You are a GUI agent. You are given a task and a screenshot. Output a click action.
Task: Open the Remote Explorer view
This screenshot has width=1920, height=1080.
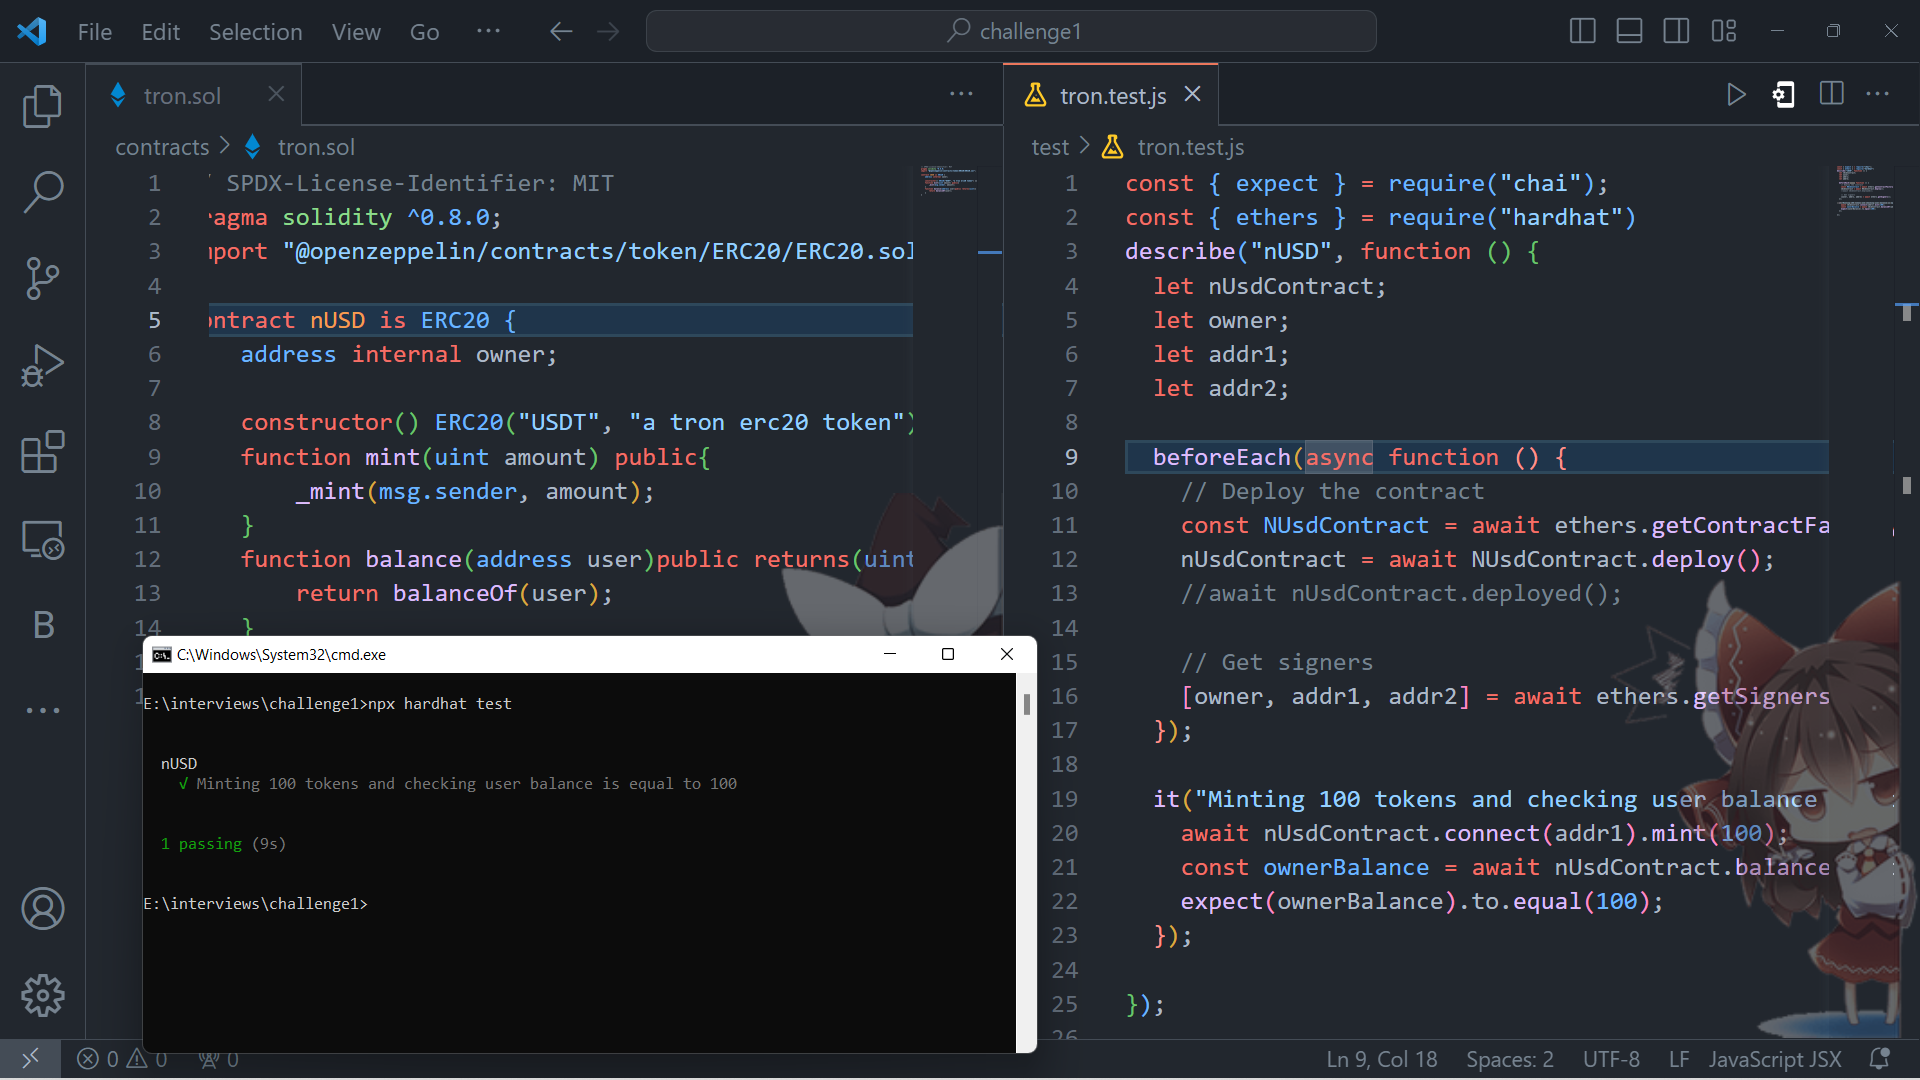click(x=42, y=540)
